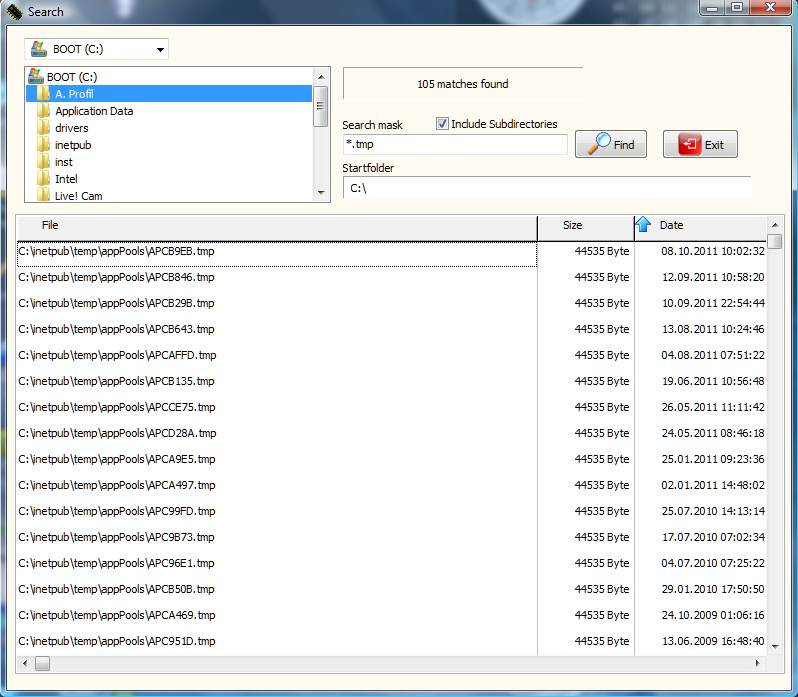Viewport: 798px width, 697px height.
Task: Click the Intel folder icon
Action: 44,179
